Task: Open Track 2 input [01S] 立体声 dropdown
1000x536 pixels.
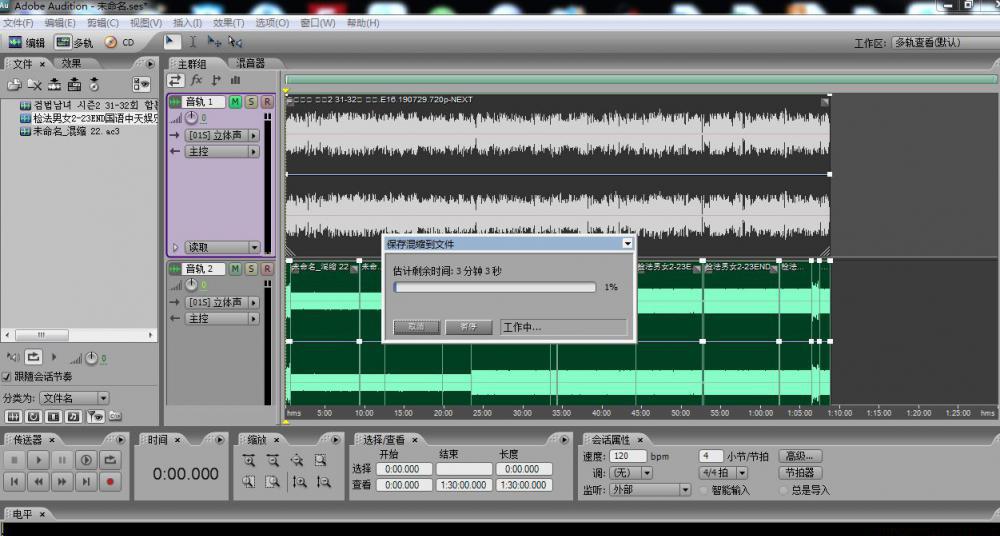Action: click(222, 302)
